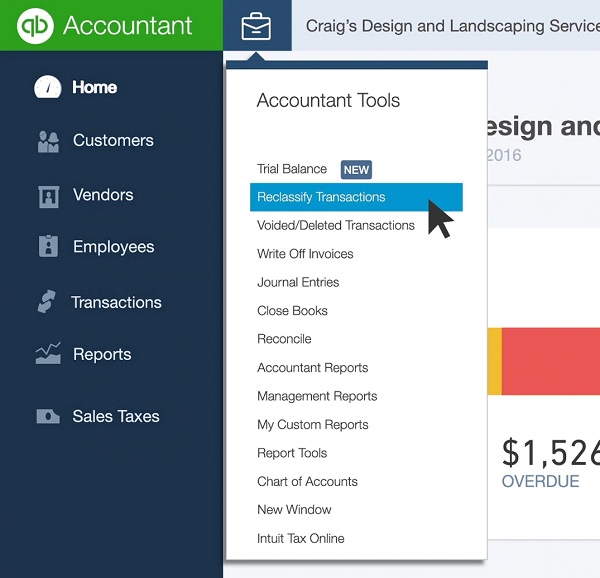This screenshot has height=578, width=600.
Task: Open the Accountant Tools briefcase icon
Action: click(x=256, y=26)
